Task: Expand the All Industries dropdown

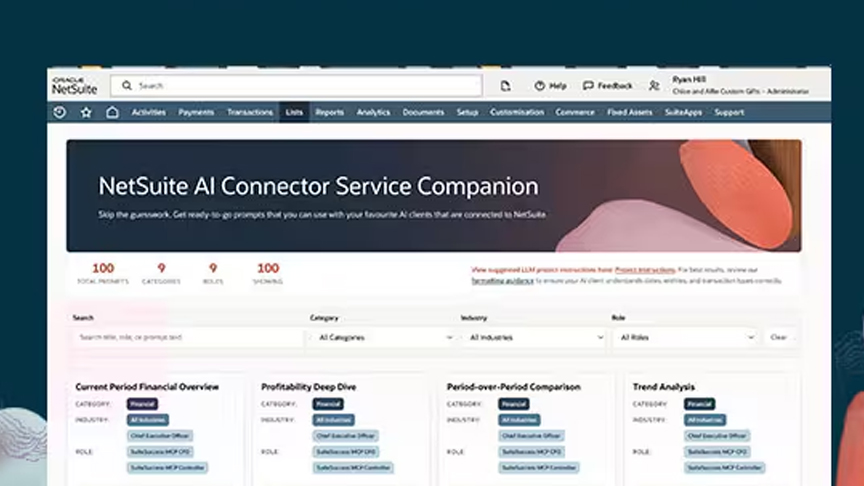Action: coord(534,337)
